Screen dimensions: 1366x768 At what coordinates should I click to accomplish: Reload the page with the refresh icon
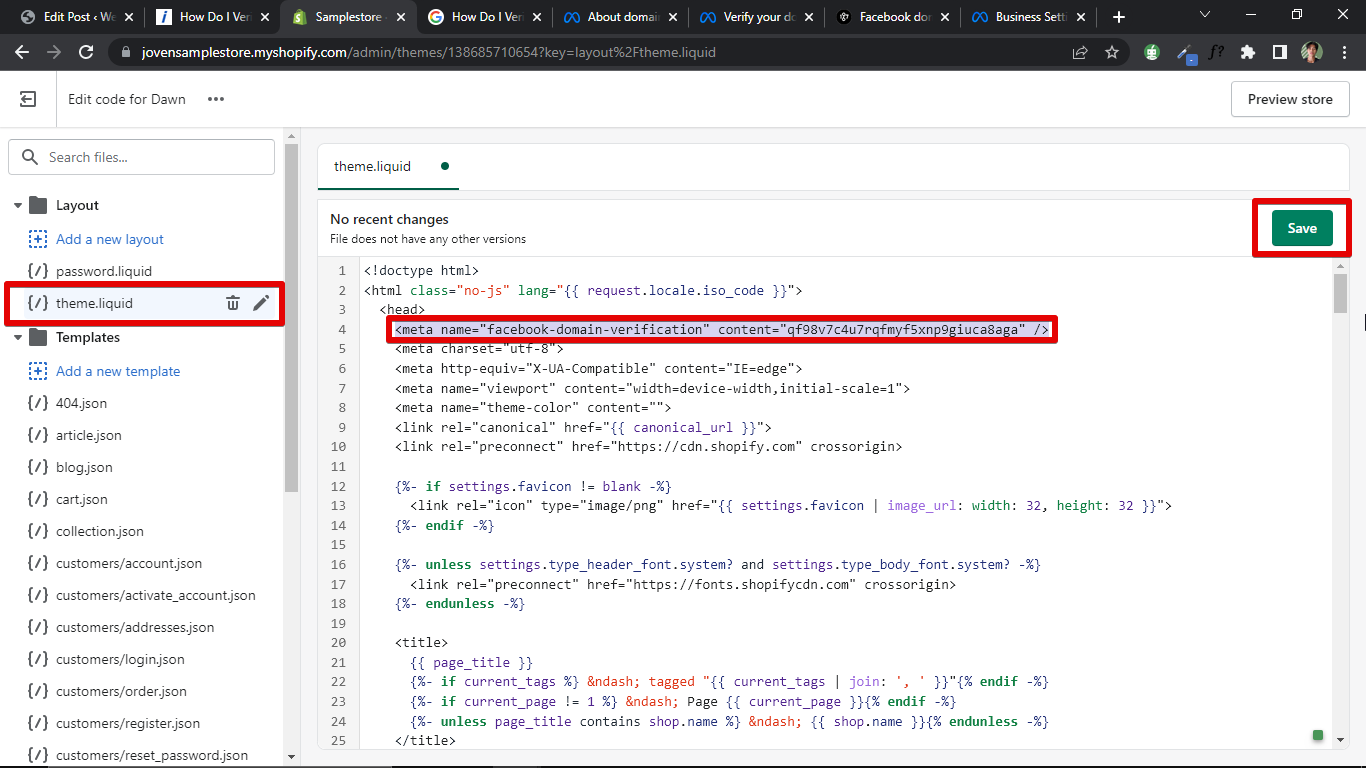pyautogui.click(x=86, y=52)
